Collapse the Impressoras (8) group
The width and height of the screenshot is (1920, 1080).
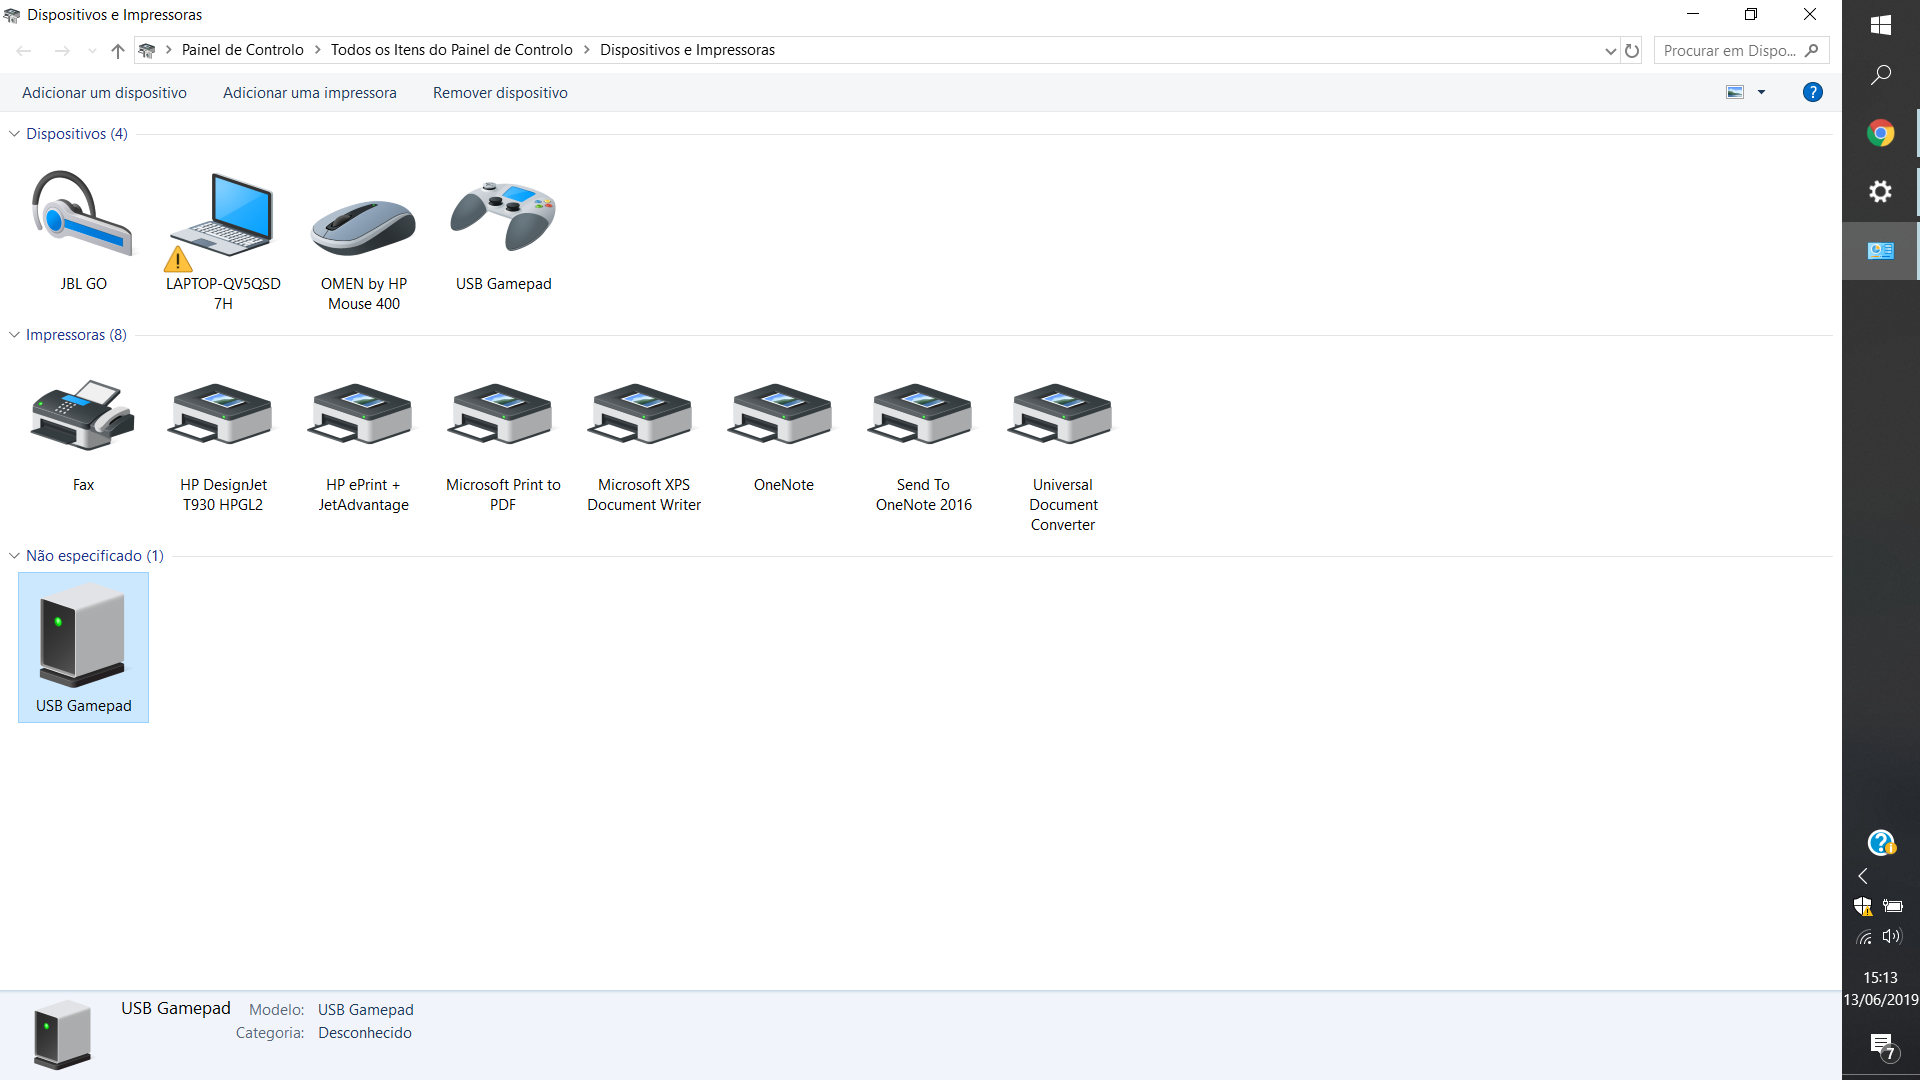click(x=14, y=335)
